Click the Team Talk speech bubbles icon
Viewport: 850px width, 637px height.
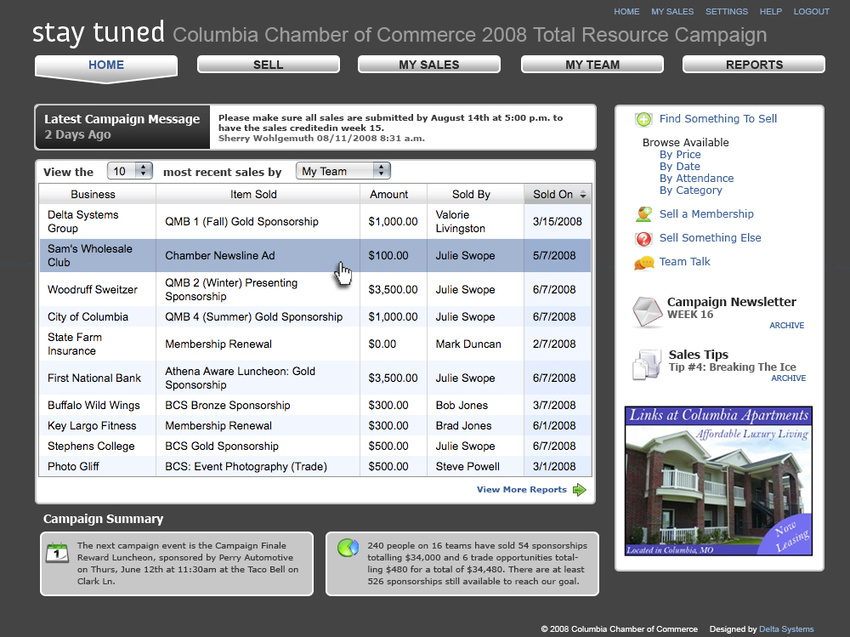click(643, 263)
